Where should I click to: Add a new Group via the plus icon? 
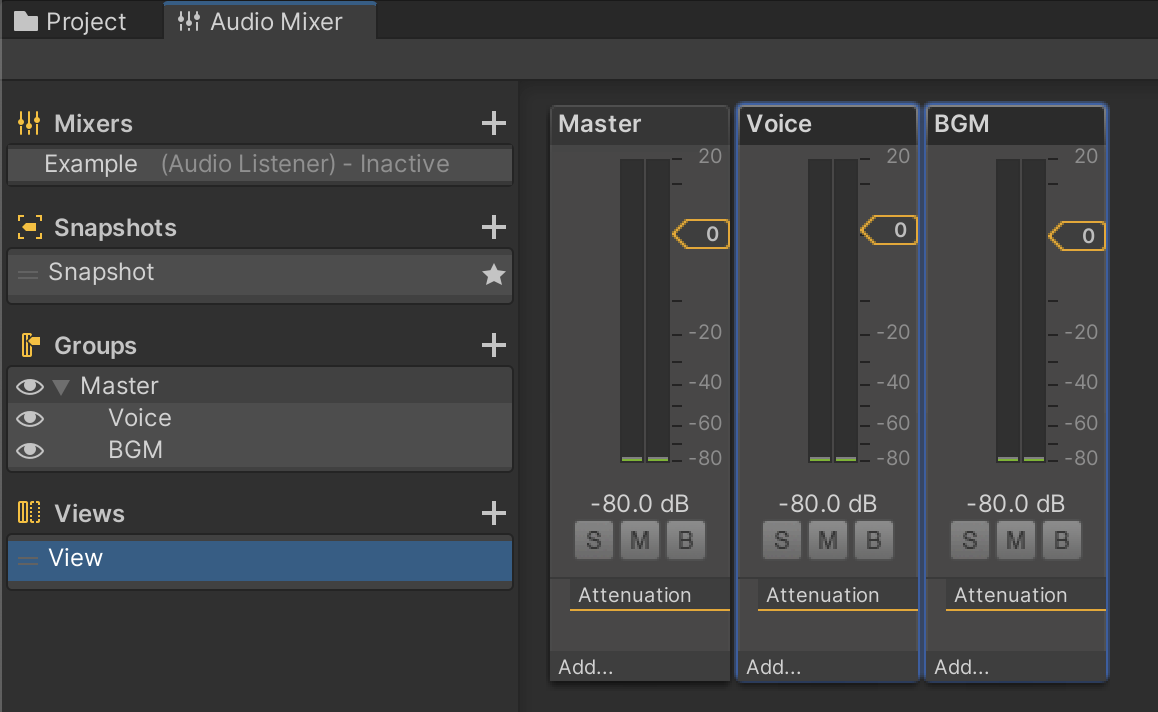493,345
